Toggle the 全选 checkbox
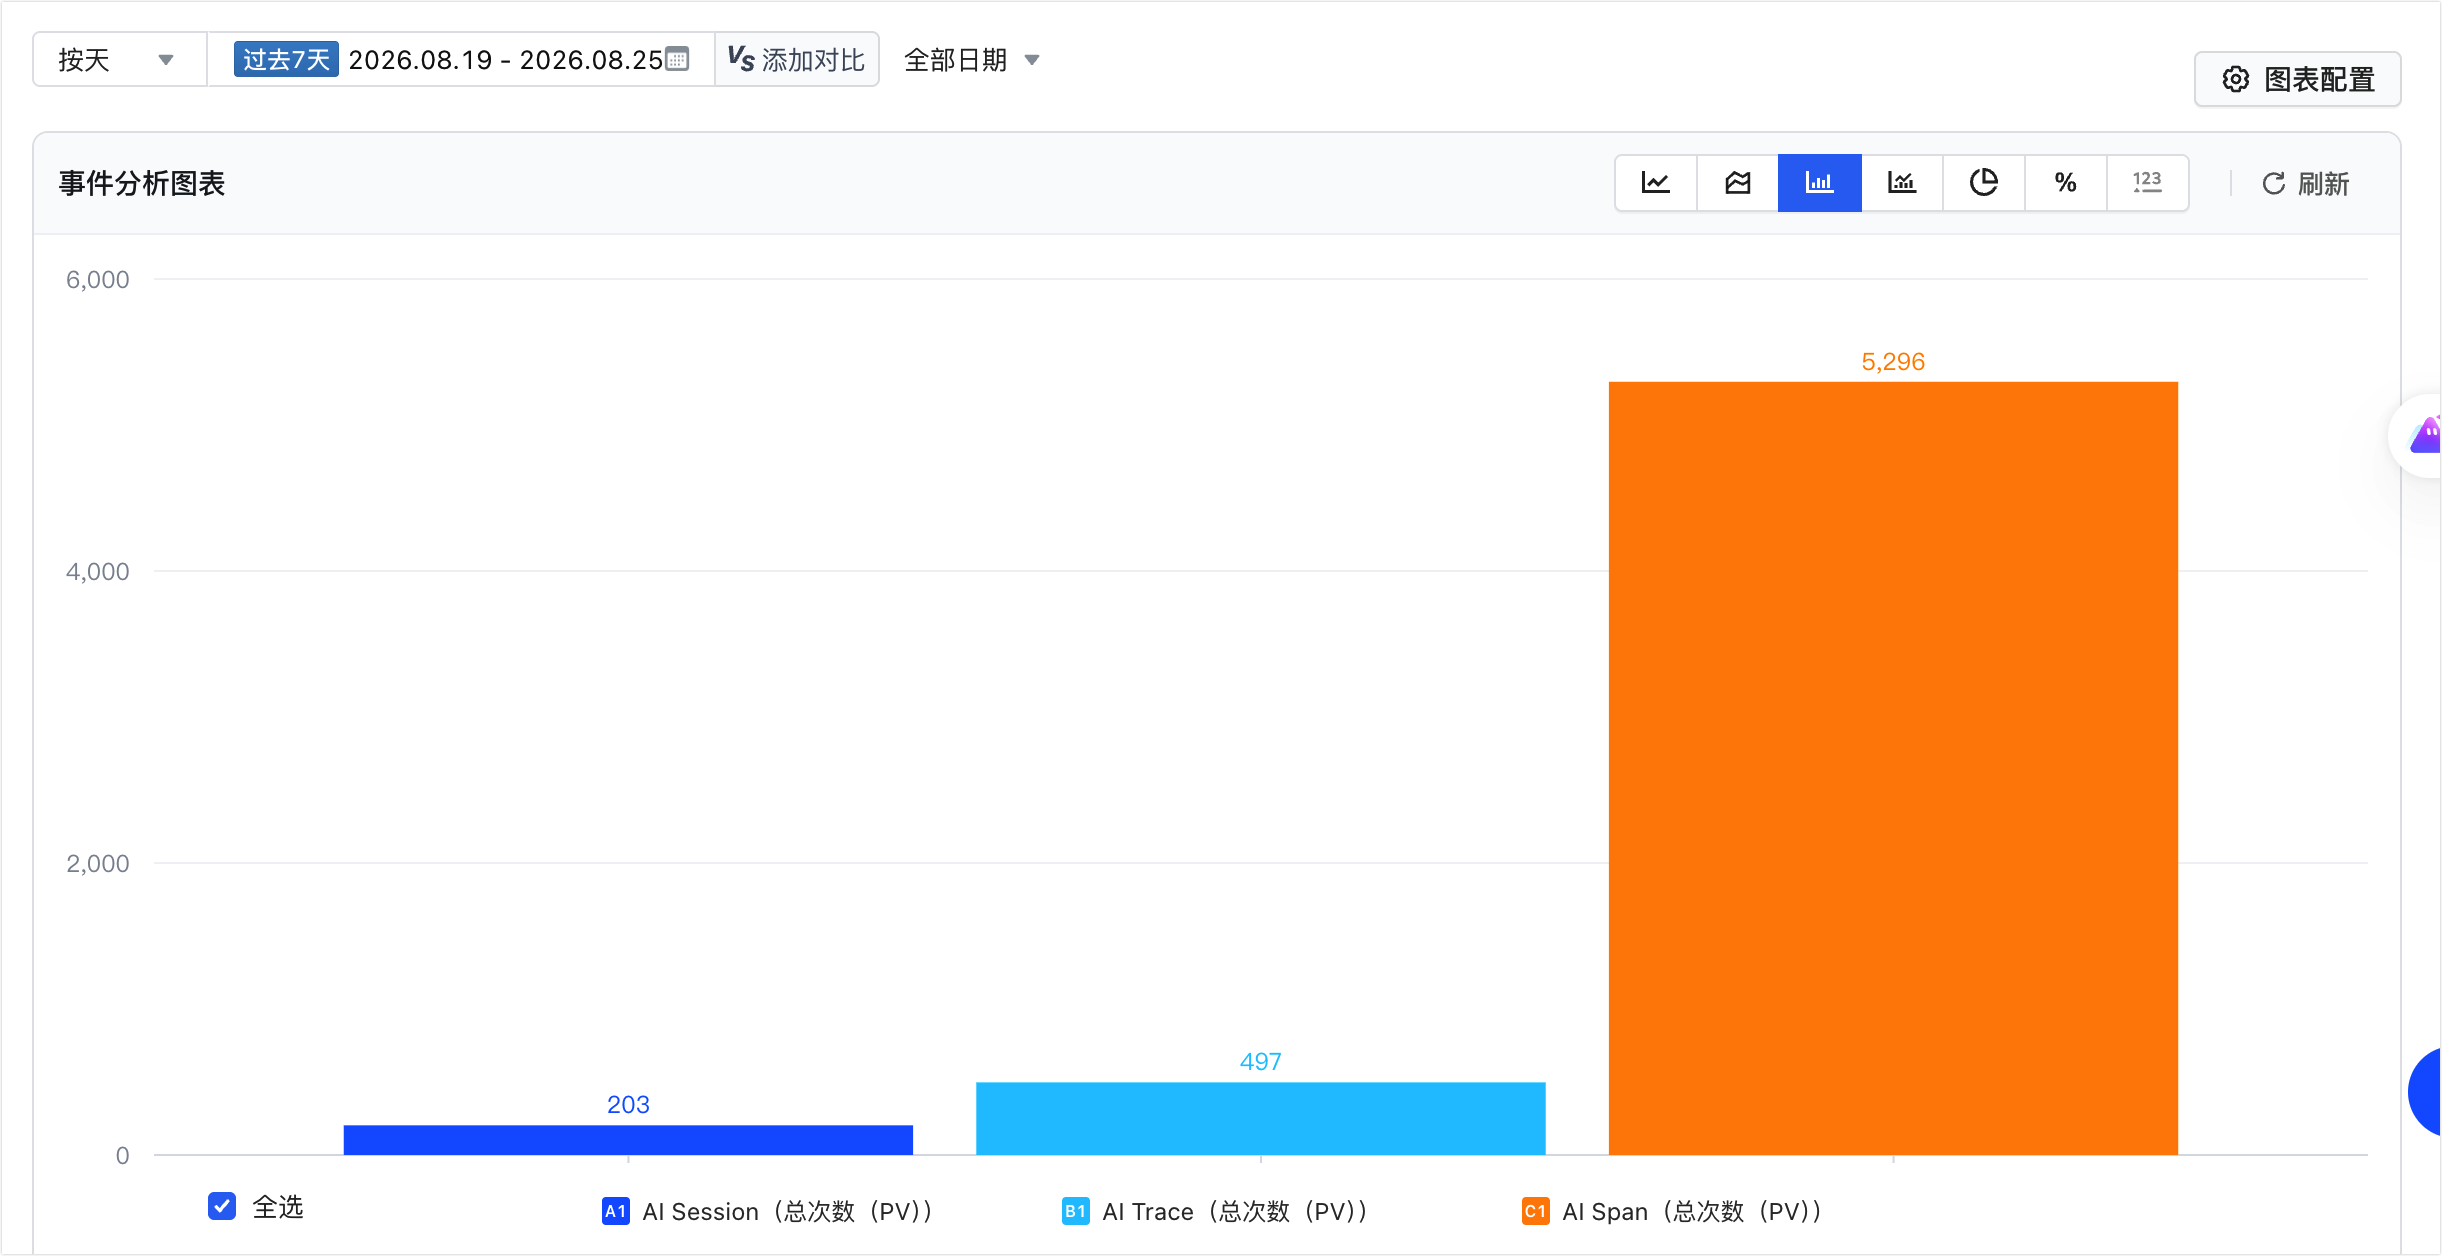The height and width of the screenshot is (1256, 2442). [222, 1206]
